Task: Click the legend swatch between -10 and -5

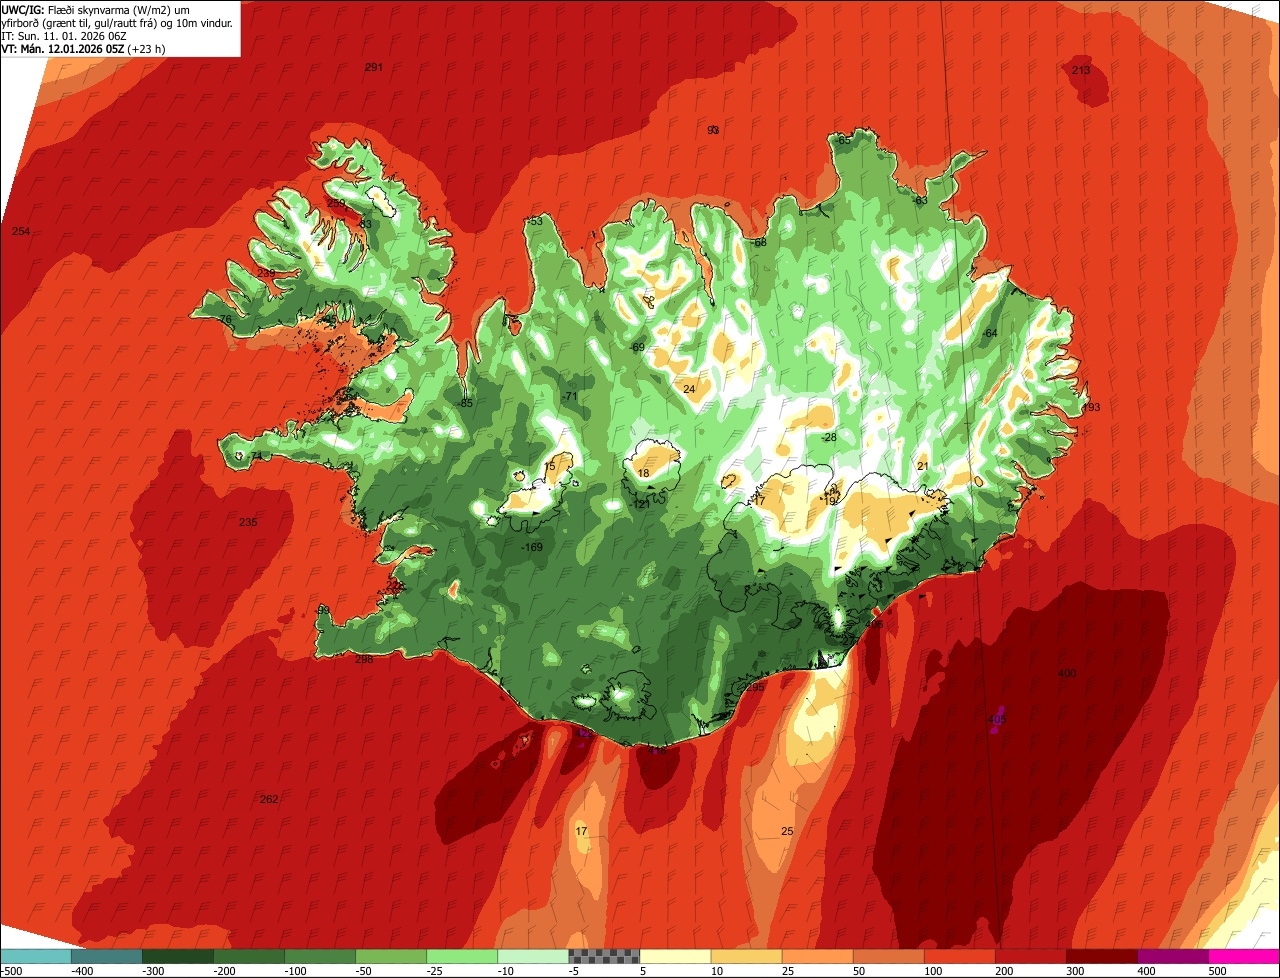Action: [533, 956]
